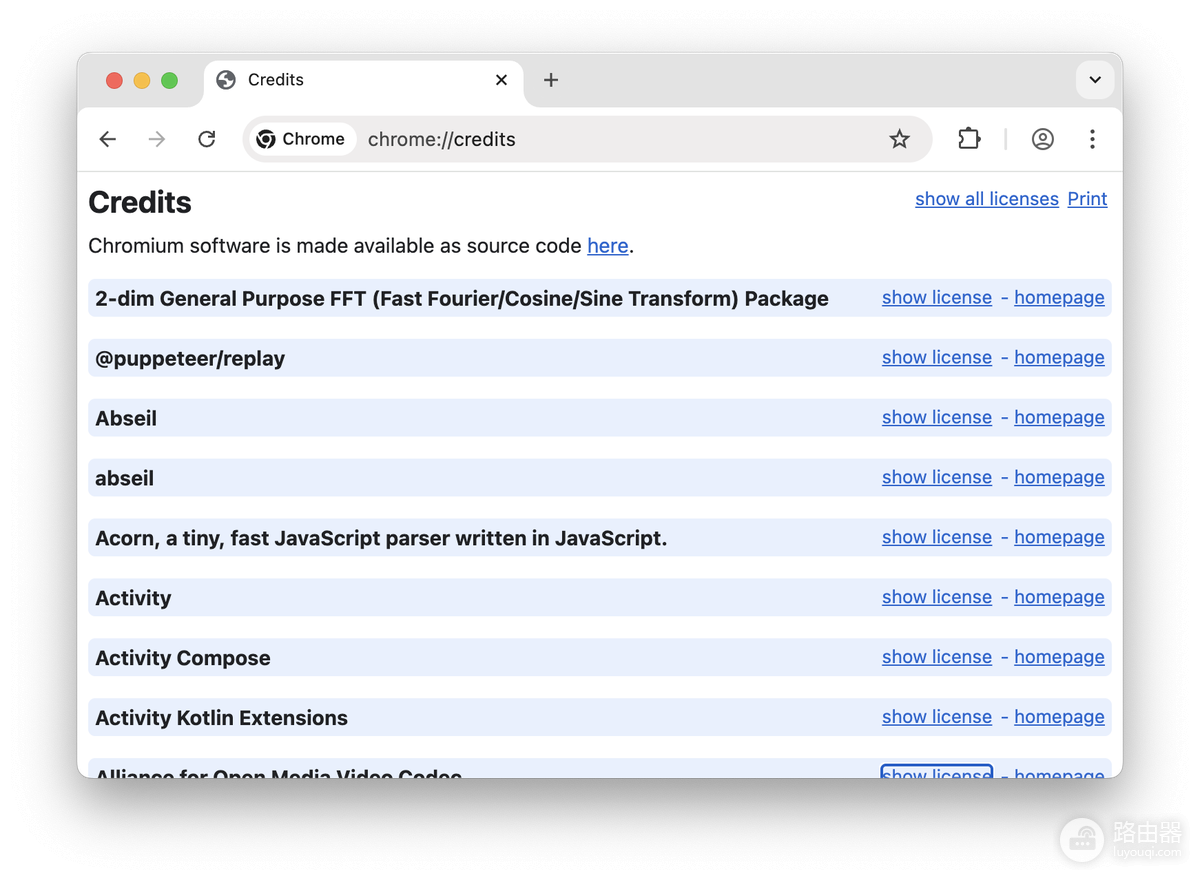This screenshot has height=880, width=1200.
Task: Click the green fullscreen window button
Action: click(170, 80)
